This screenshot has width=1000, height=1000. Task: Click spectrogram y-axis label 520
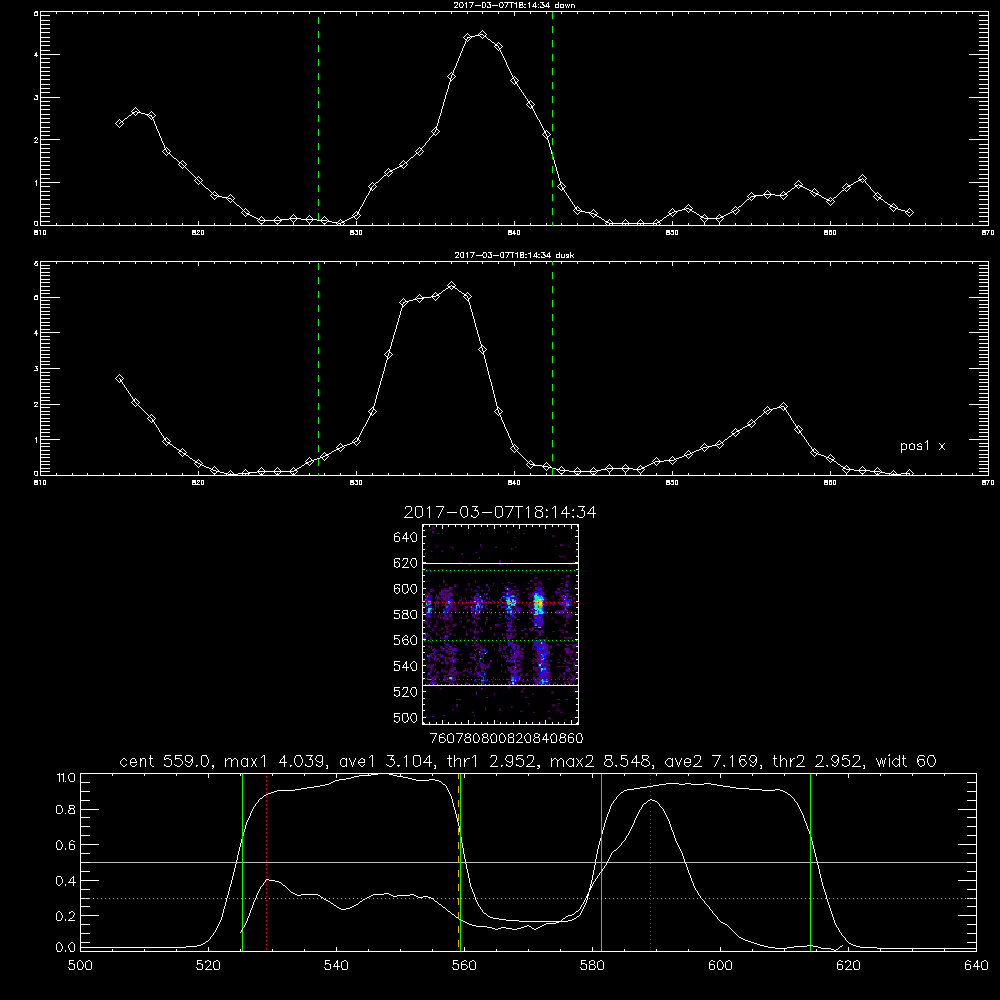pos(405,692)
